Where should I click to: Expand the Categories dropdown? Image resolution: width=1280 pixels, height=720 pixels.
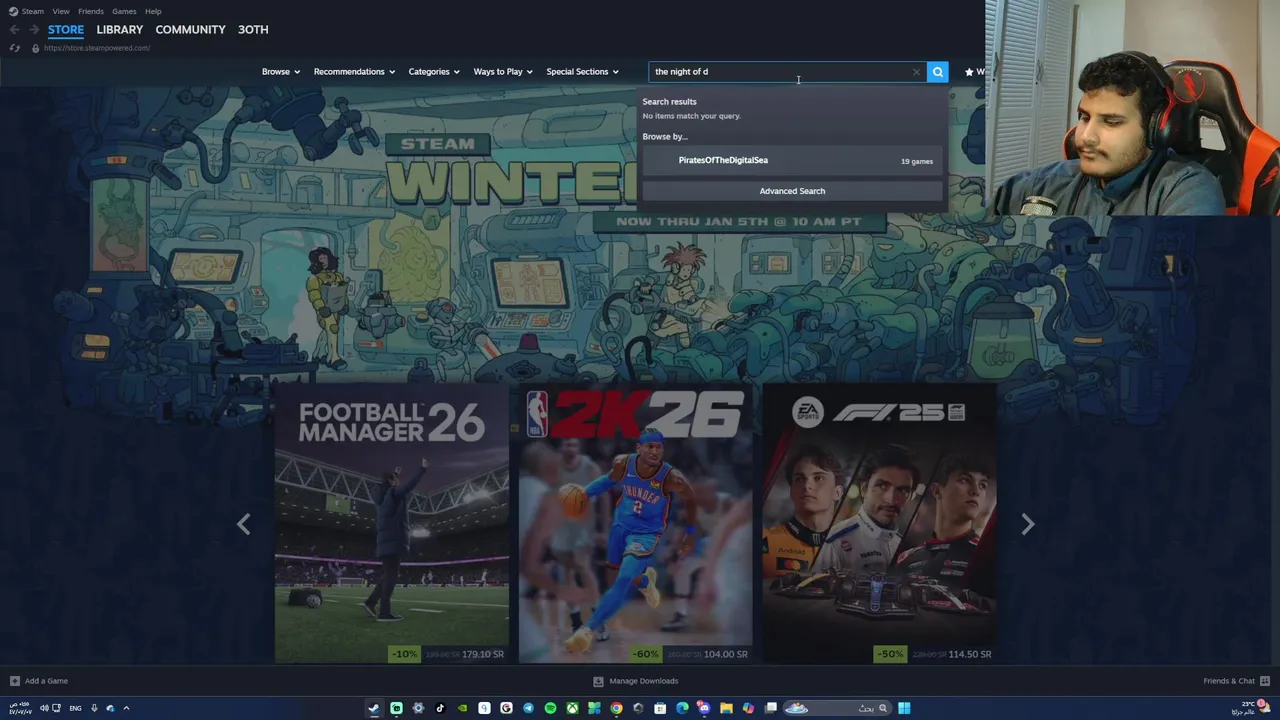[x=433, y=72]
